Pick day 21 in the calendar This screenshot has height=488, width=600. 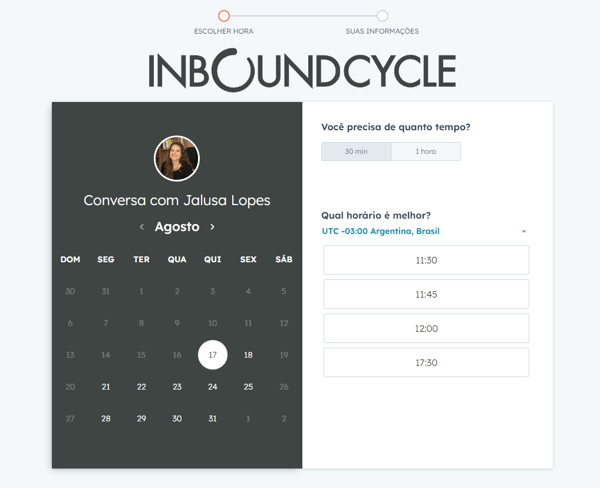click(x=106, y=387)
